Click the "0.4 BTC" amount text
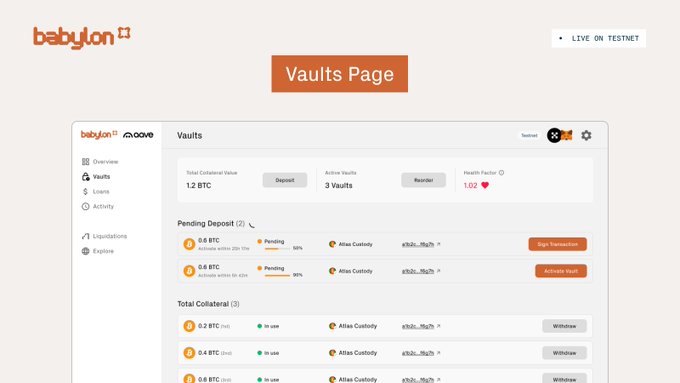Viewport: 680px width, 383px height. pos(209,353)
